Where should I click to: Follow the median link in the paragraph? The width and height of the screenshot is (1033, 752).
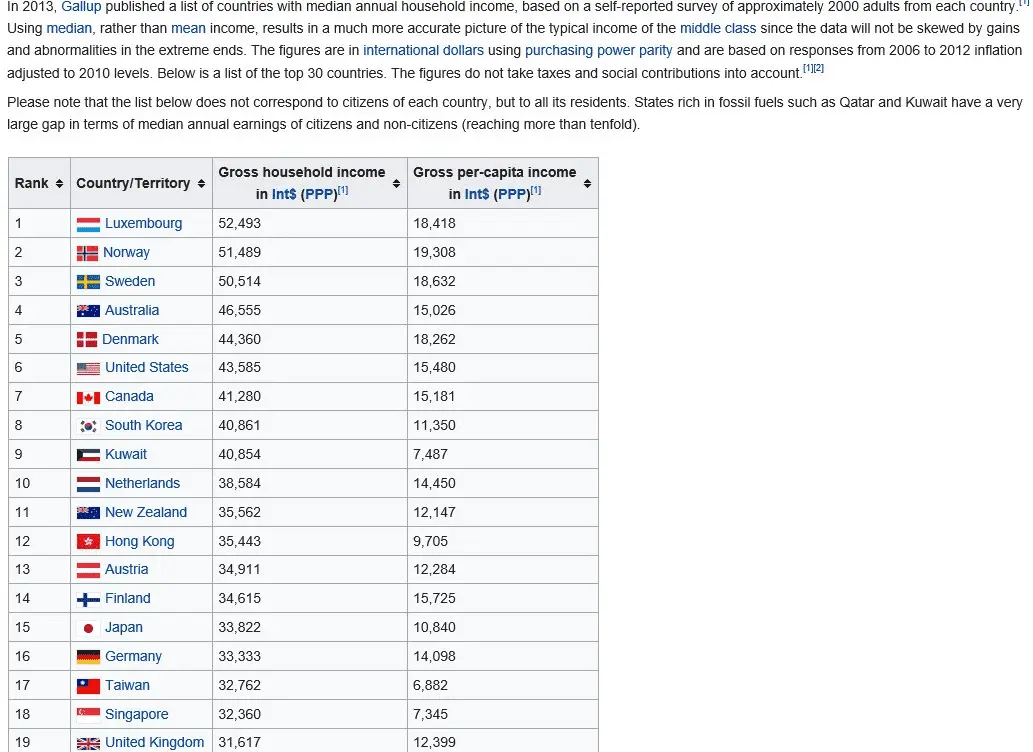coord(69,28)
